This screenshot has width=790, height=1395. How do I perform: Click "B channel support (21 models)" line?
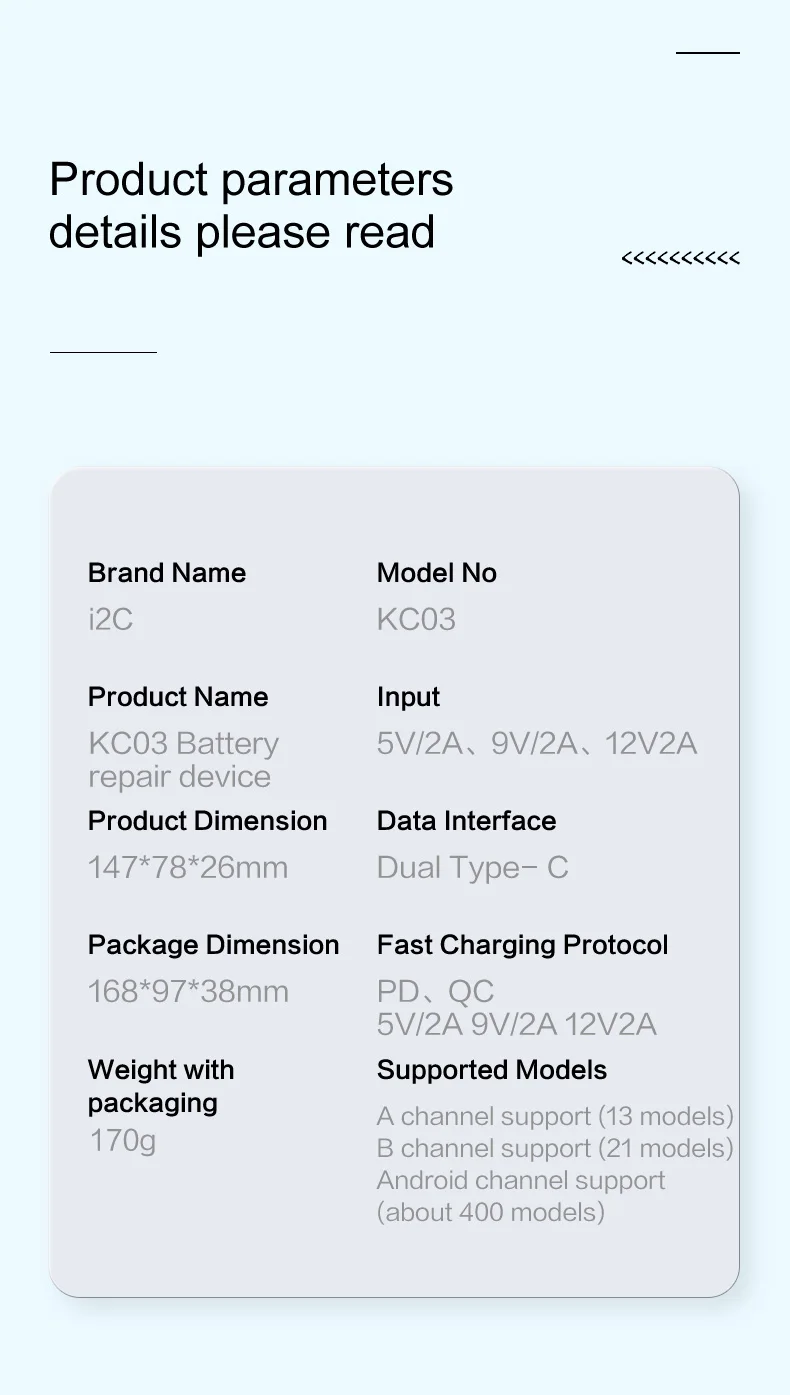(x=555, y=1148)
